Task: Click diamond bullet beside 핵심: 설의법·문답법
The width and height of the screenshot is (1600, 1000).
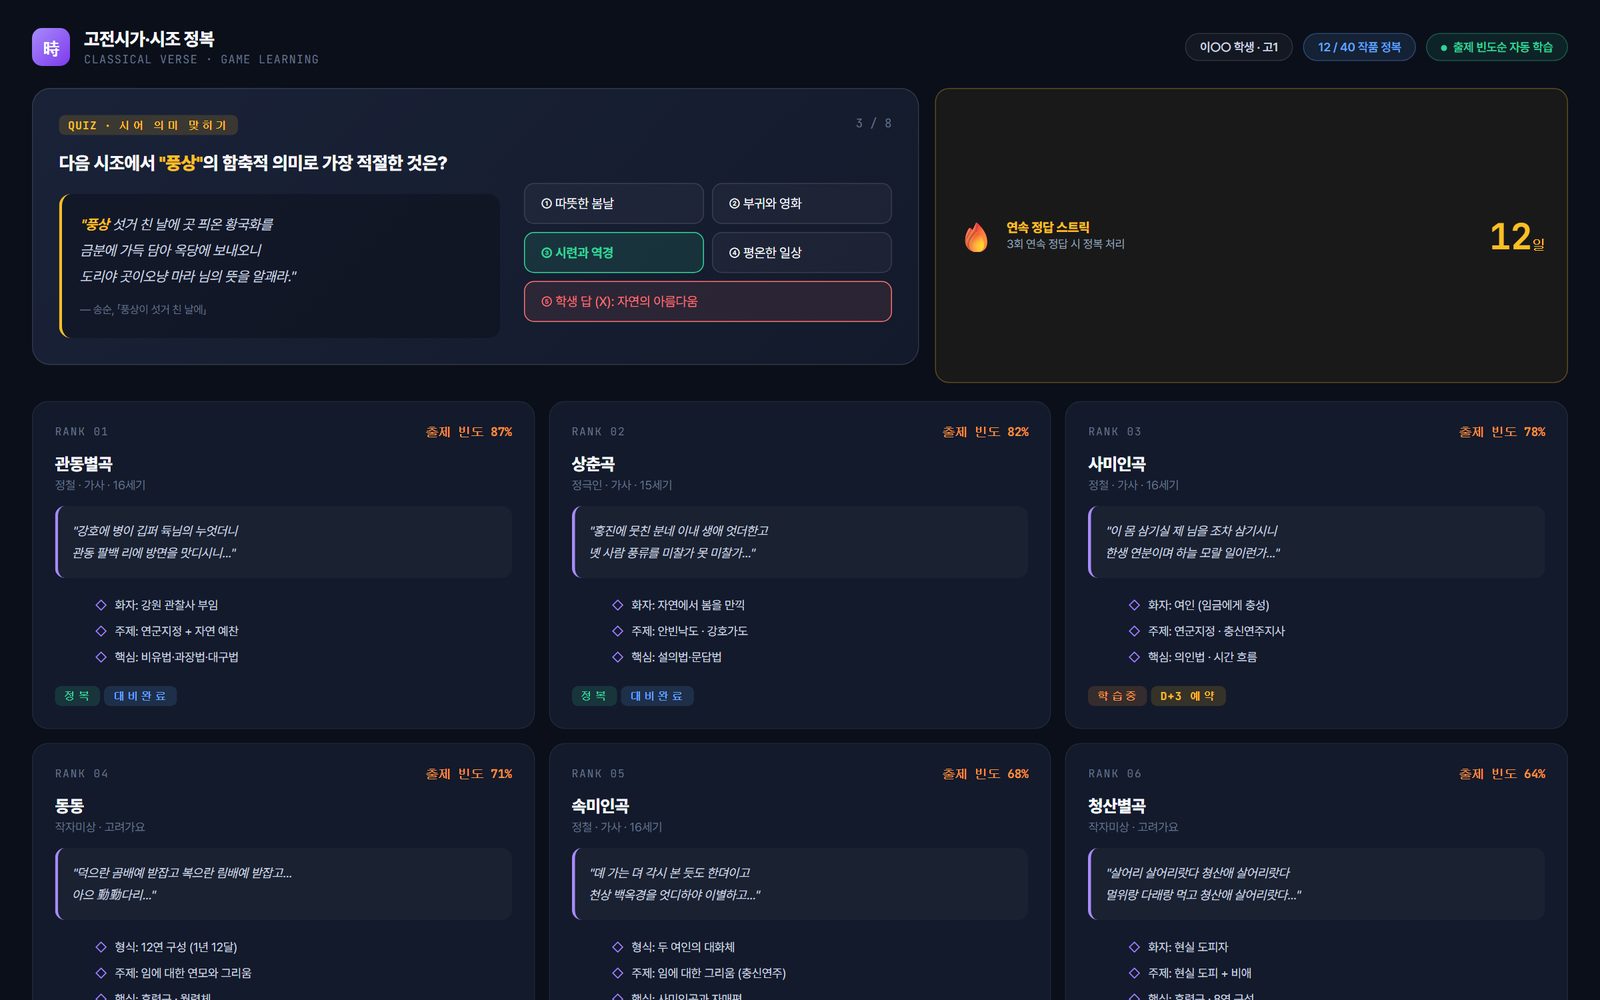Action: click(x=618, y=657)
